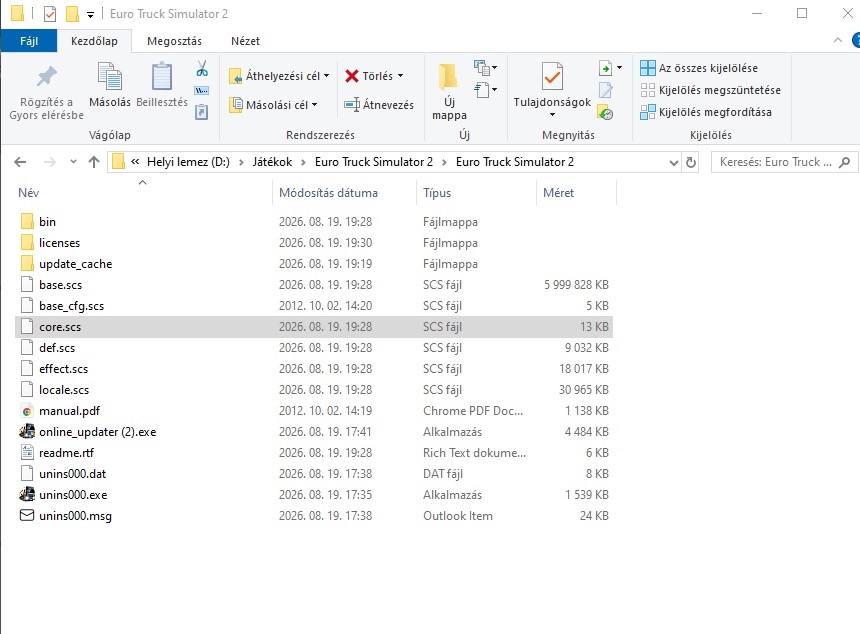Click the Beillesztés paste icon

pyautogui.click(x=162, y=86)
